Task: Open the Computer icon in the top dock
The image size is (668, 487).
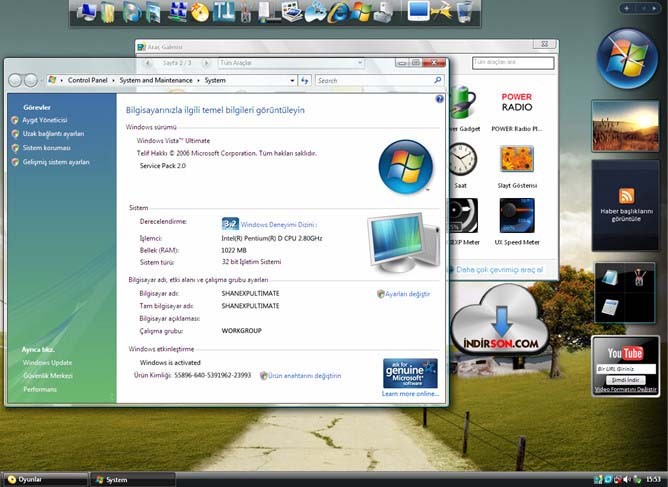Action: coord(87,12)
